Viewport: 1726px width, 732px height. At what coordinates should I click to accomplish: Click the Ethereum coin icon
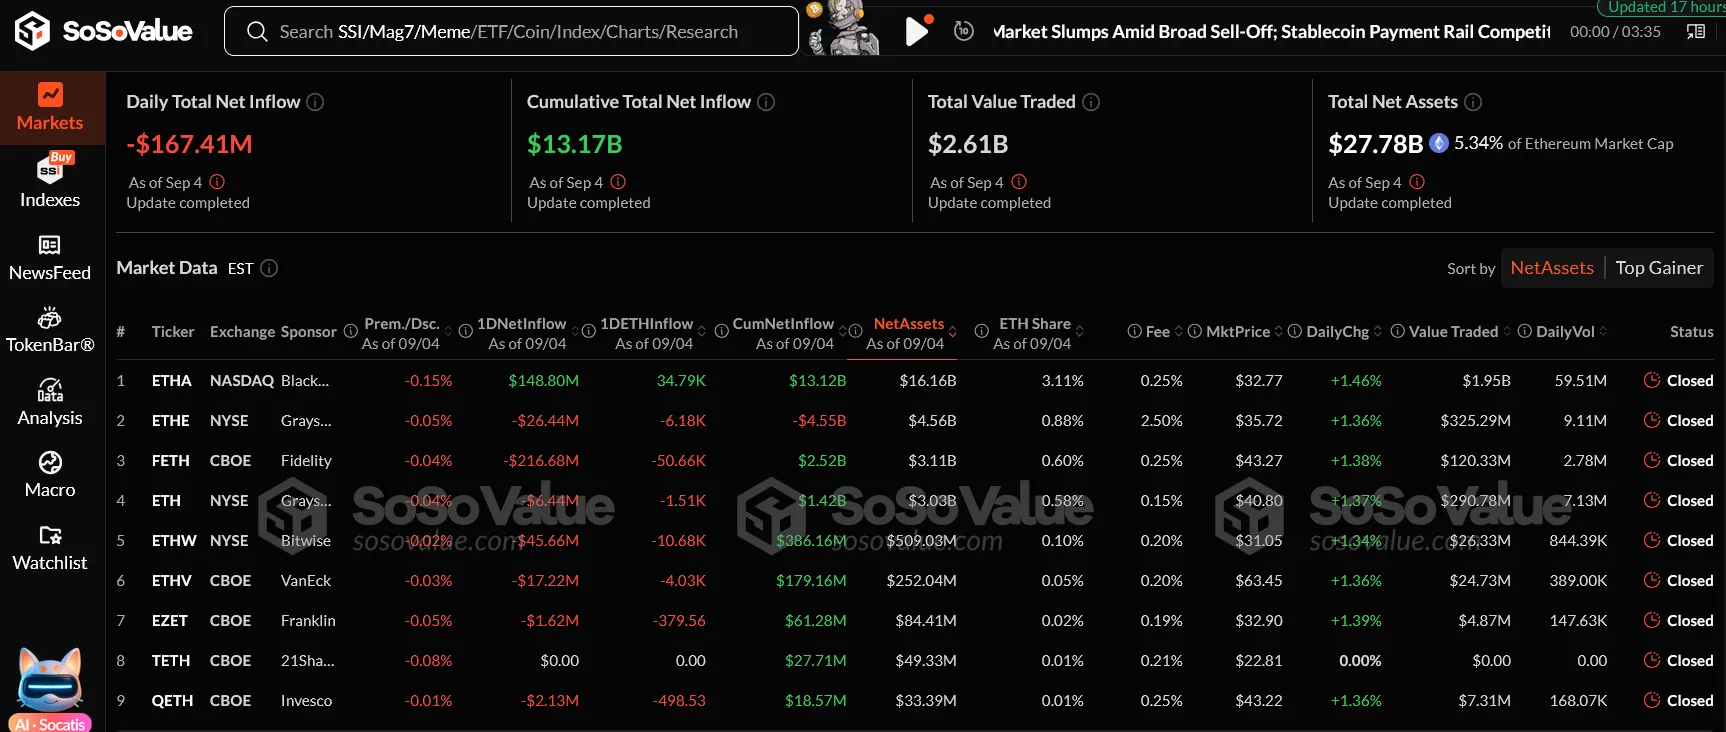coord(1439,143)
